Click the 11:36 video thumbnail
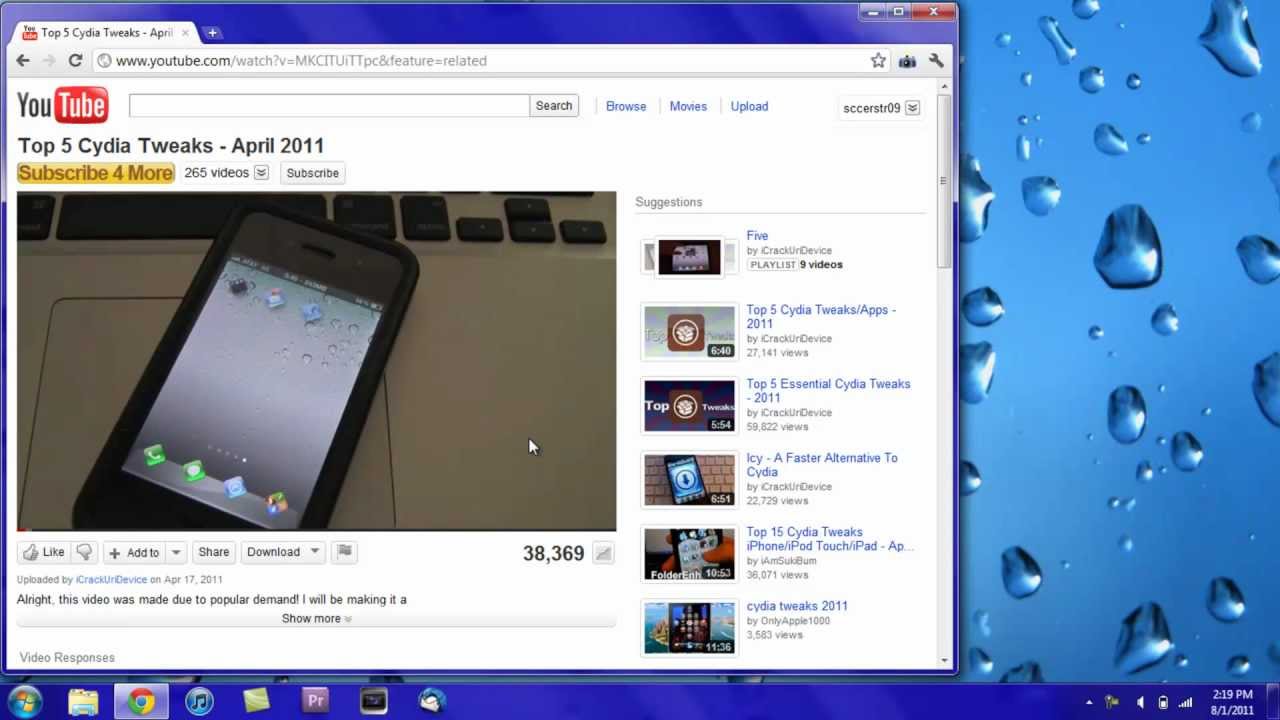This screenshot has height=720, width=1280. point(689,628)
